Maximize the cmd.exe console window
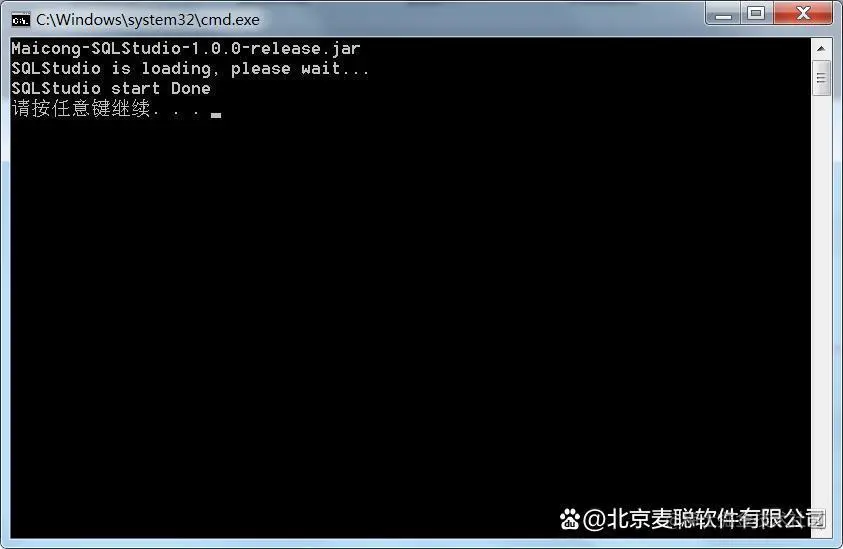 coord(756,13)
